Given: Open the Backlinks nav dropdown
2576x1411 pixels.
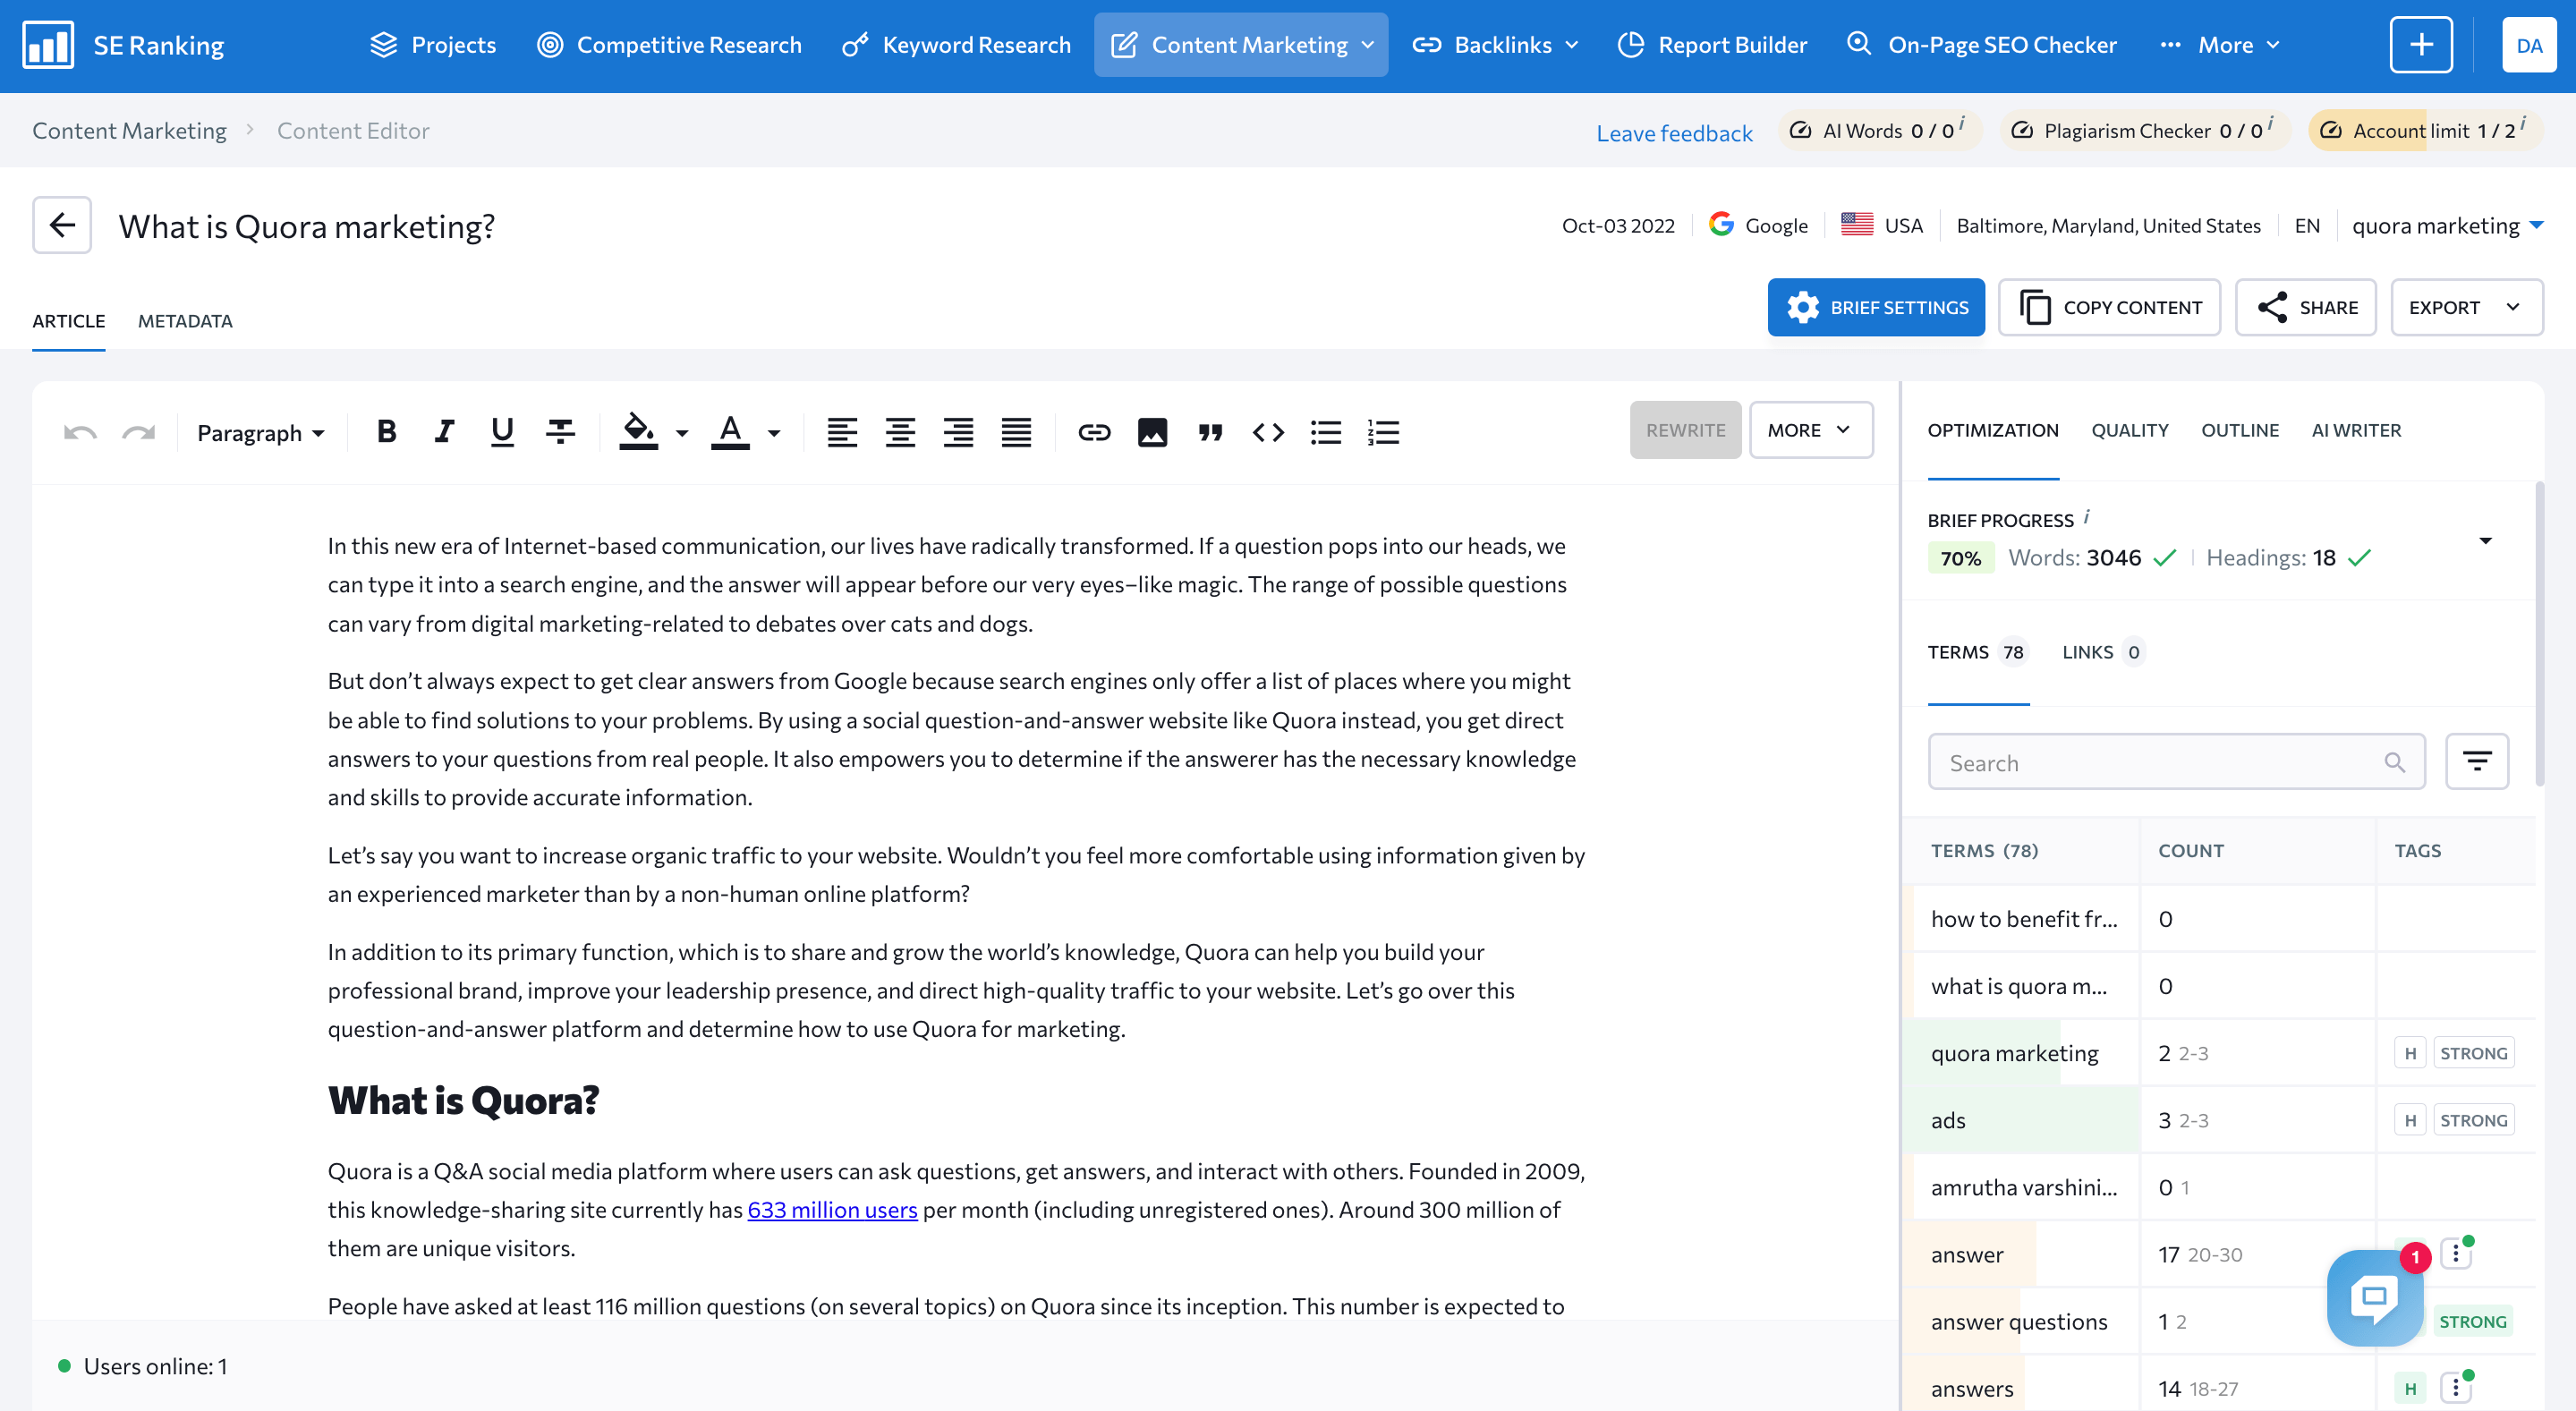Looking at the screenshot, I should [1495, 45].
